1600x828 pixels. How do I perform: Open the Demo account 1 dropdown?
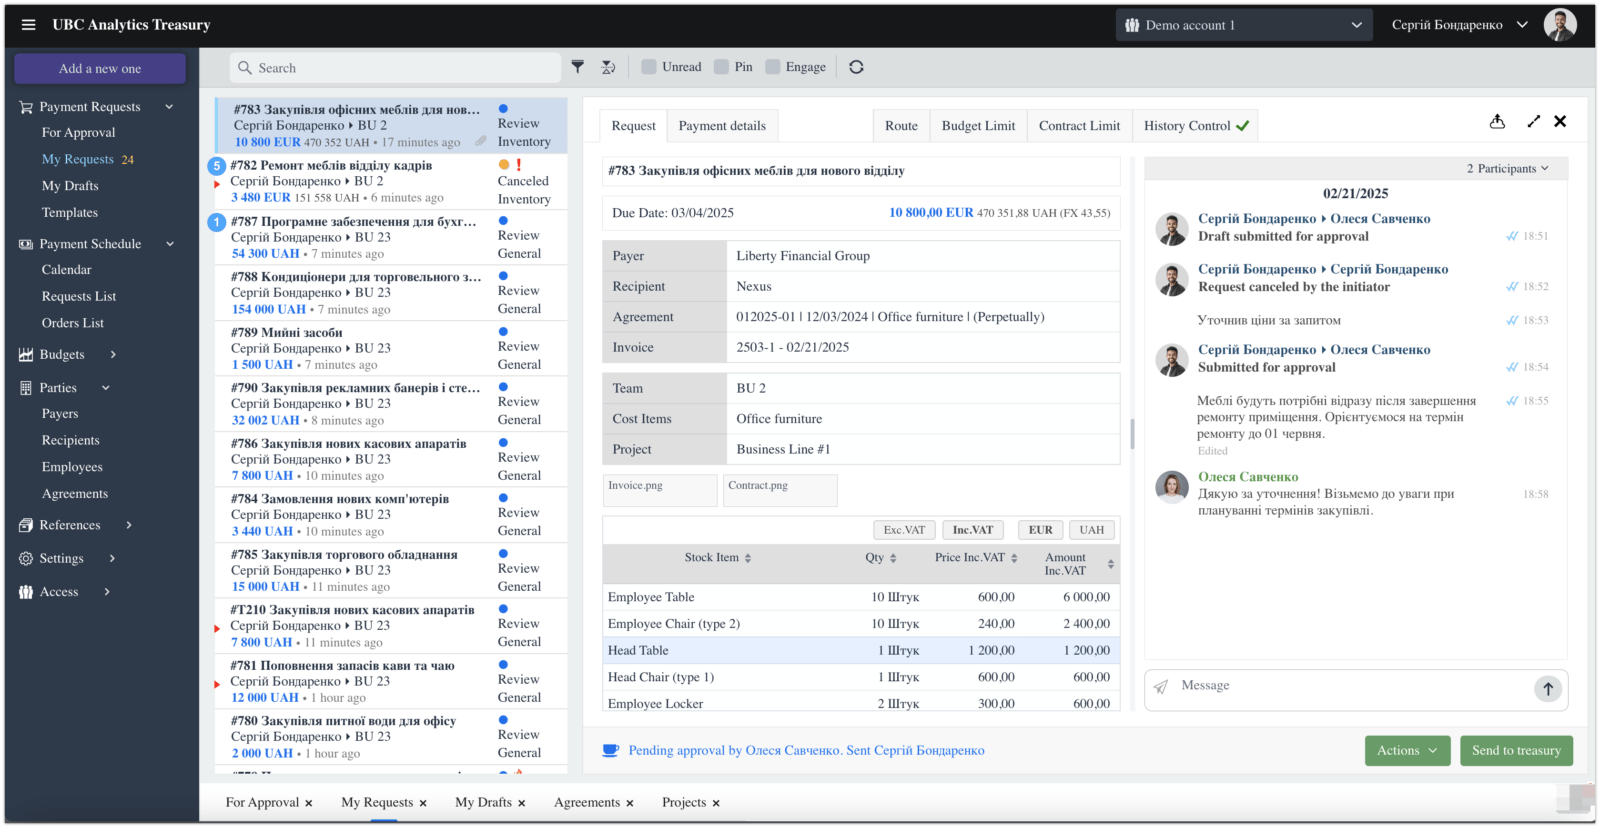click(1243, 25)
